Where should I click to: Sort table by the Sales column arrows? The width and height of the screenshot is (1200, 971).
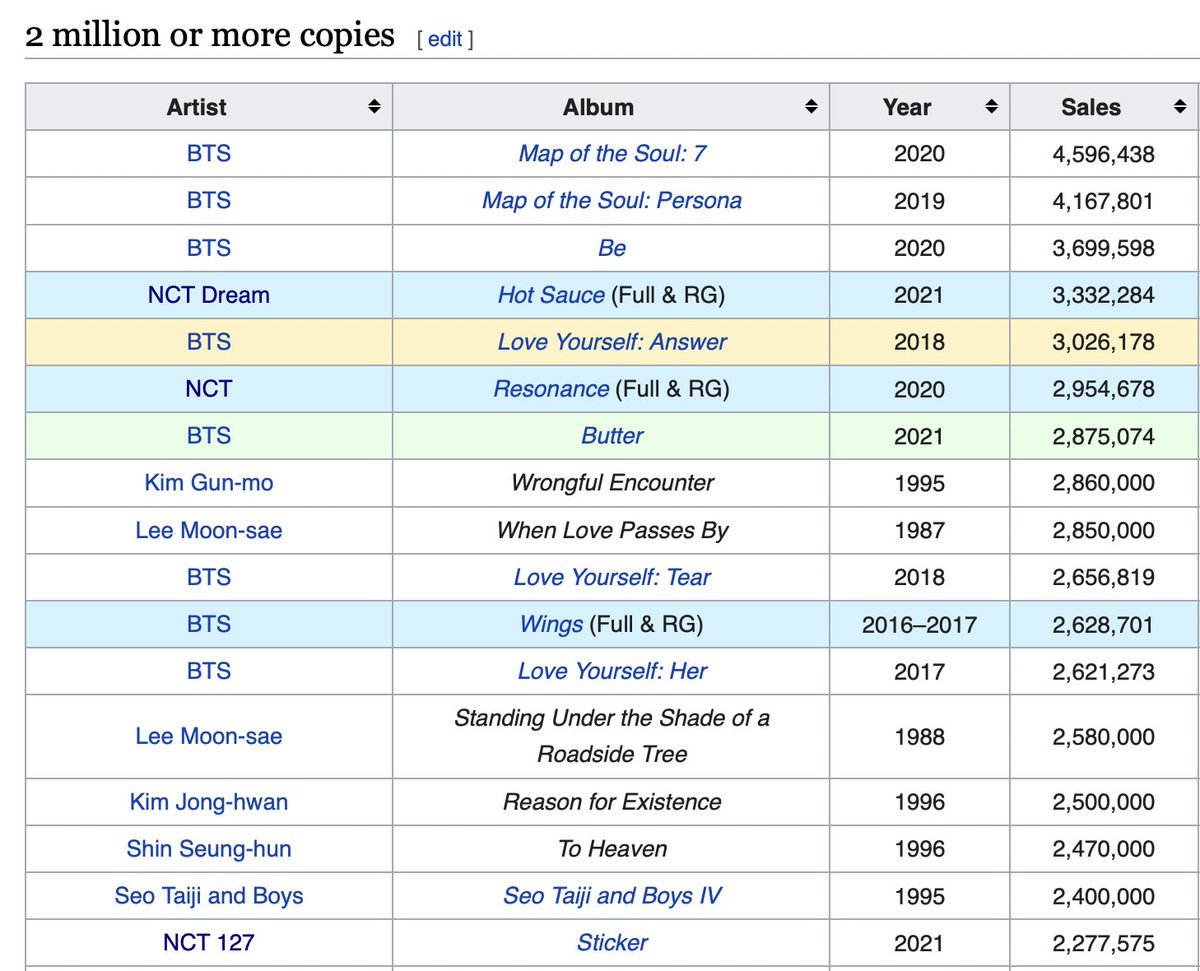point(1179,107)
